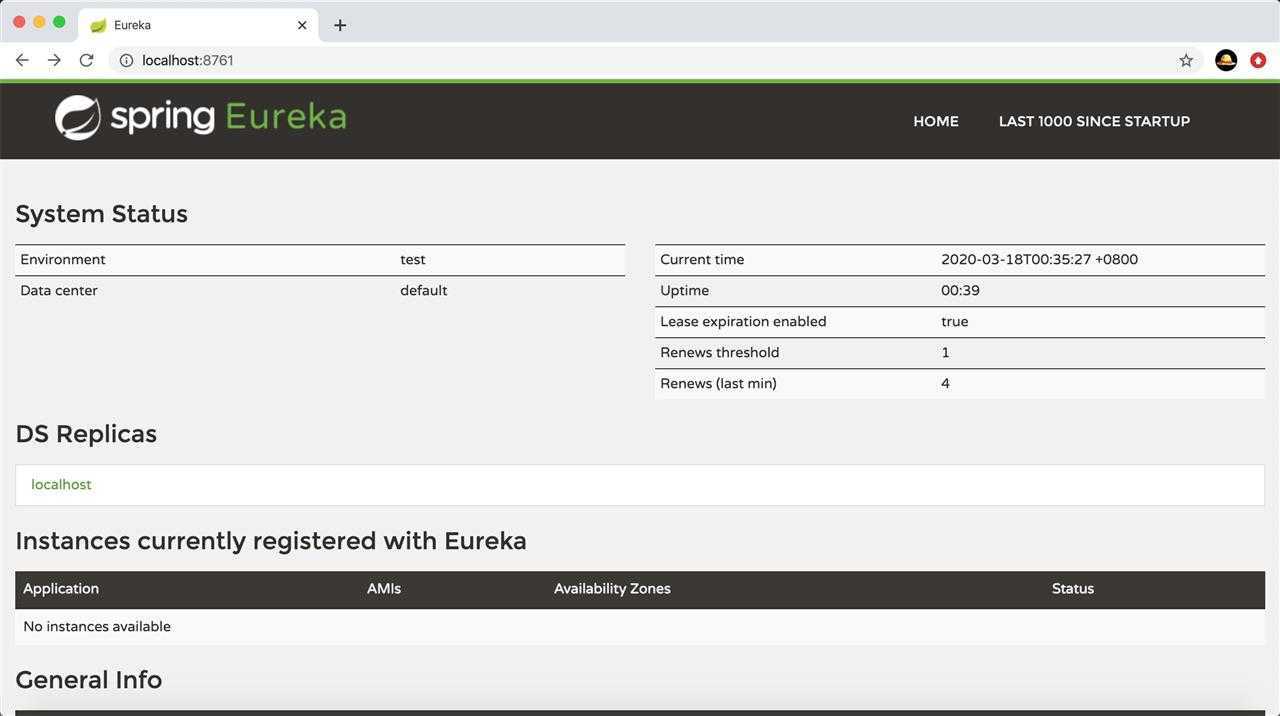Click 'Instances currently registered with Eureka' heading
This screenshot has width=1280, height=716.
point(271,541)
